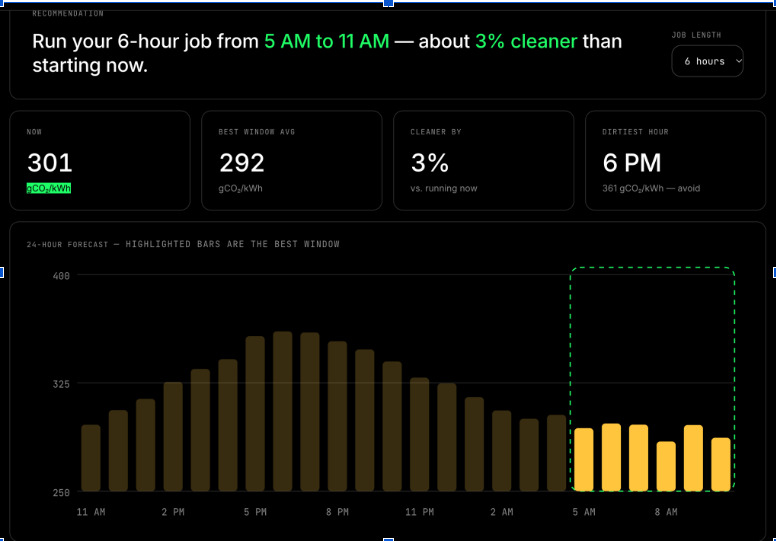Click the 'BEST WINDOW AVG' card label
The image size is (776, 541).
[256, 132]
